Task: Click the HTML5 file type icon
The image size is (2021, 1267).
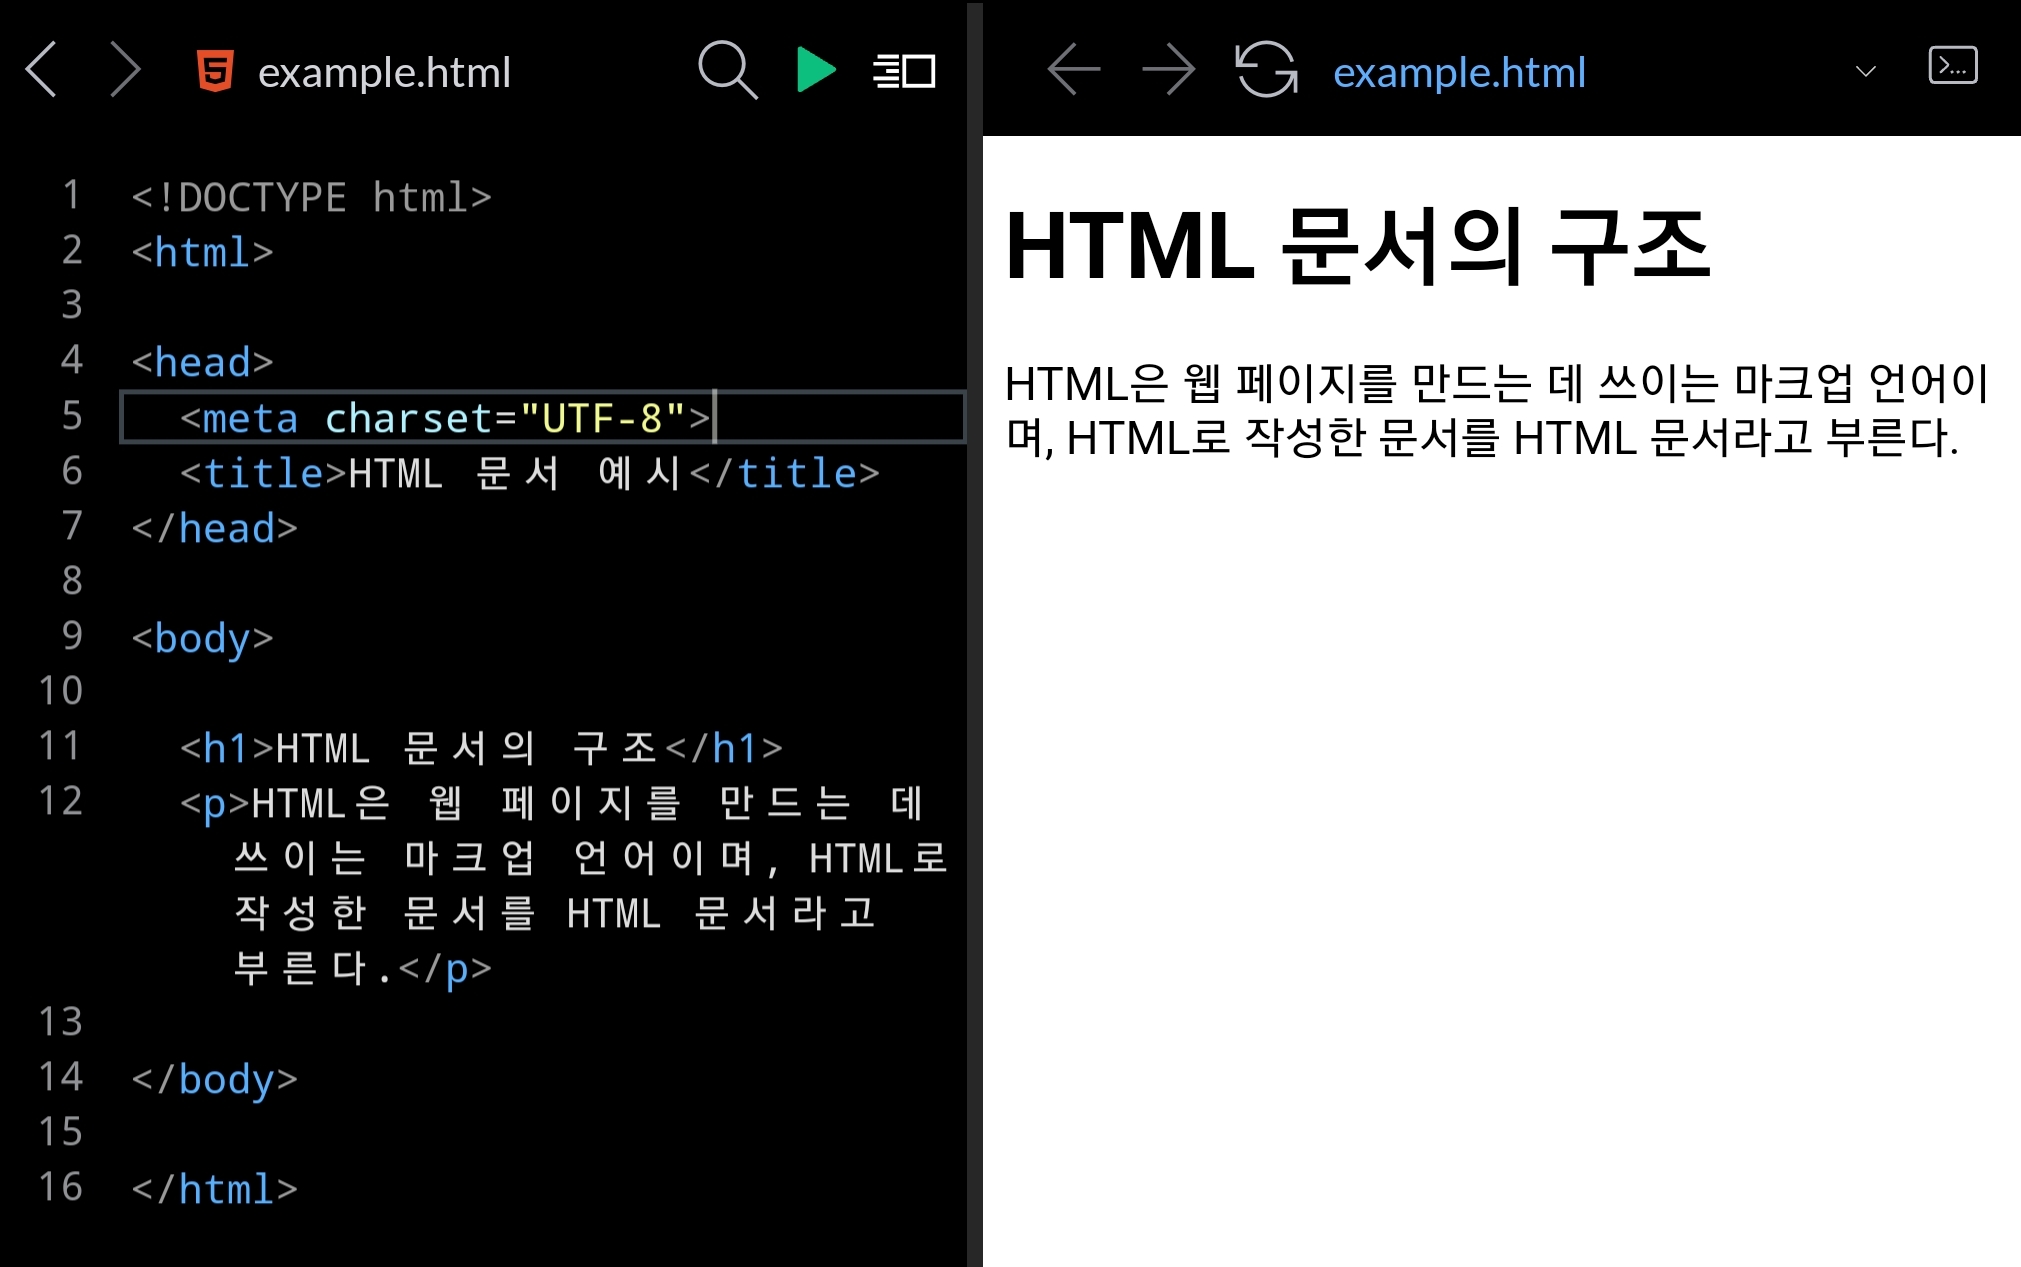Action: tap(215, 71)
